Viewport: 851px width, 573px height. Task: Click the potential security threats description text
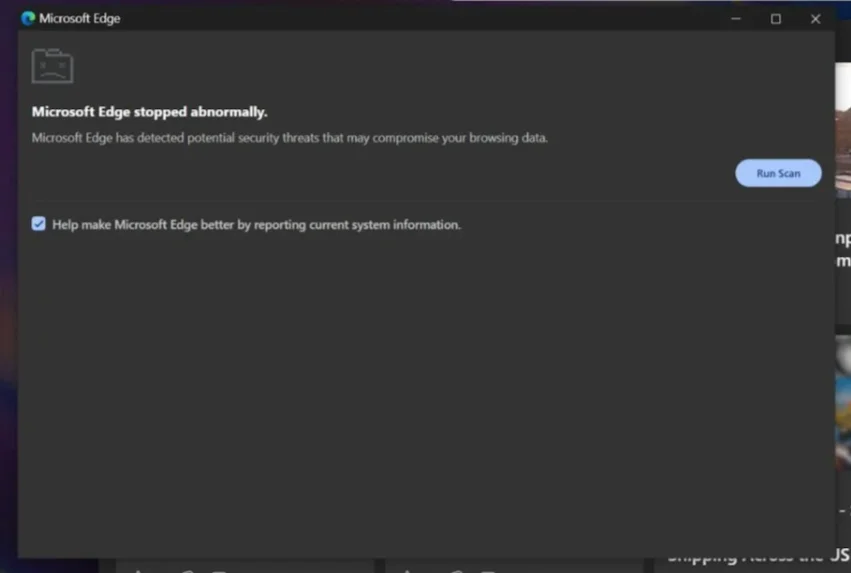point(289,138)
